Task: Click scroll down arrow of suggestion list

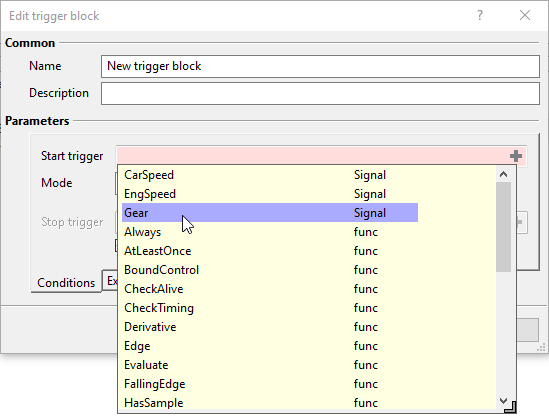Action: (x=503, y=401)
